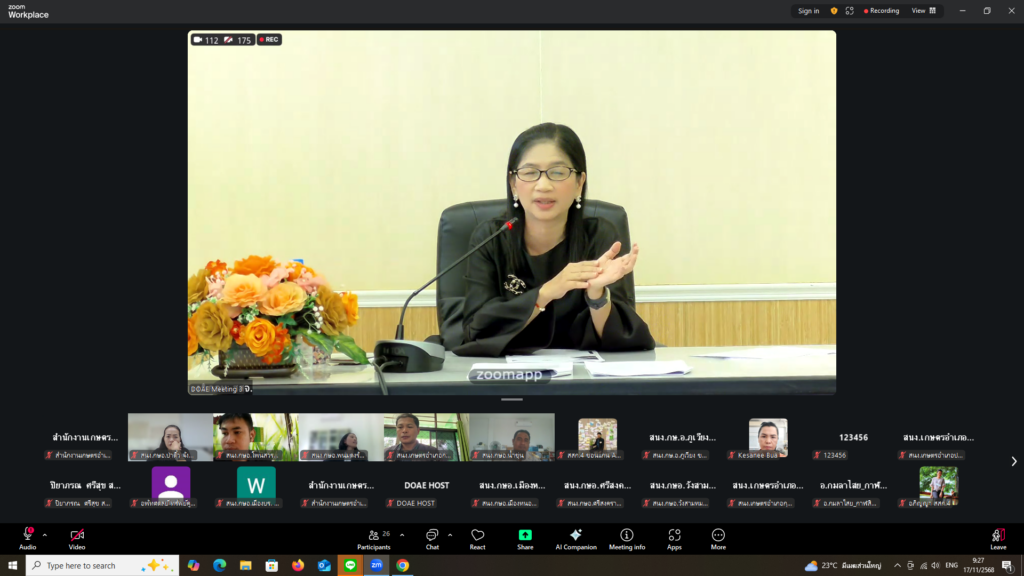This screenshot has width=1024, height=576.
Task: Expand the Chat options chevron
Action: pyautogui.click(x=450, y=535)
